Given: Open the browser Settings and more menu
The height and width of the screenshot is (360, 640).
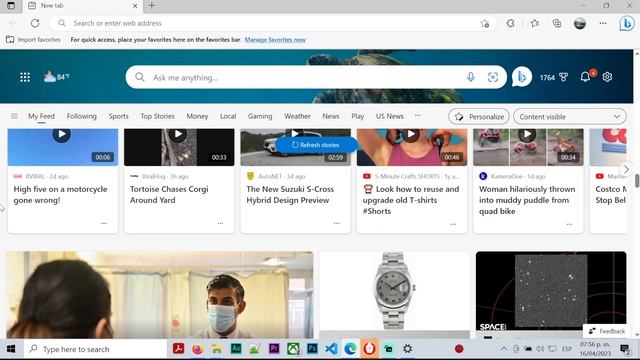Looking at the screenshot, I should 603,23.
